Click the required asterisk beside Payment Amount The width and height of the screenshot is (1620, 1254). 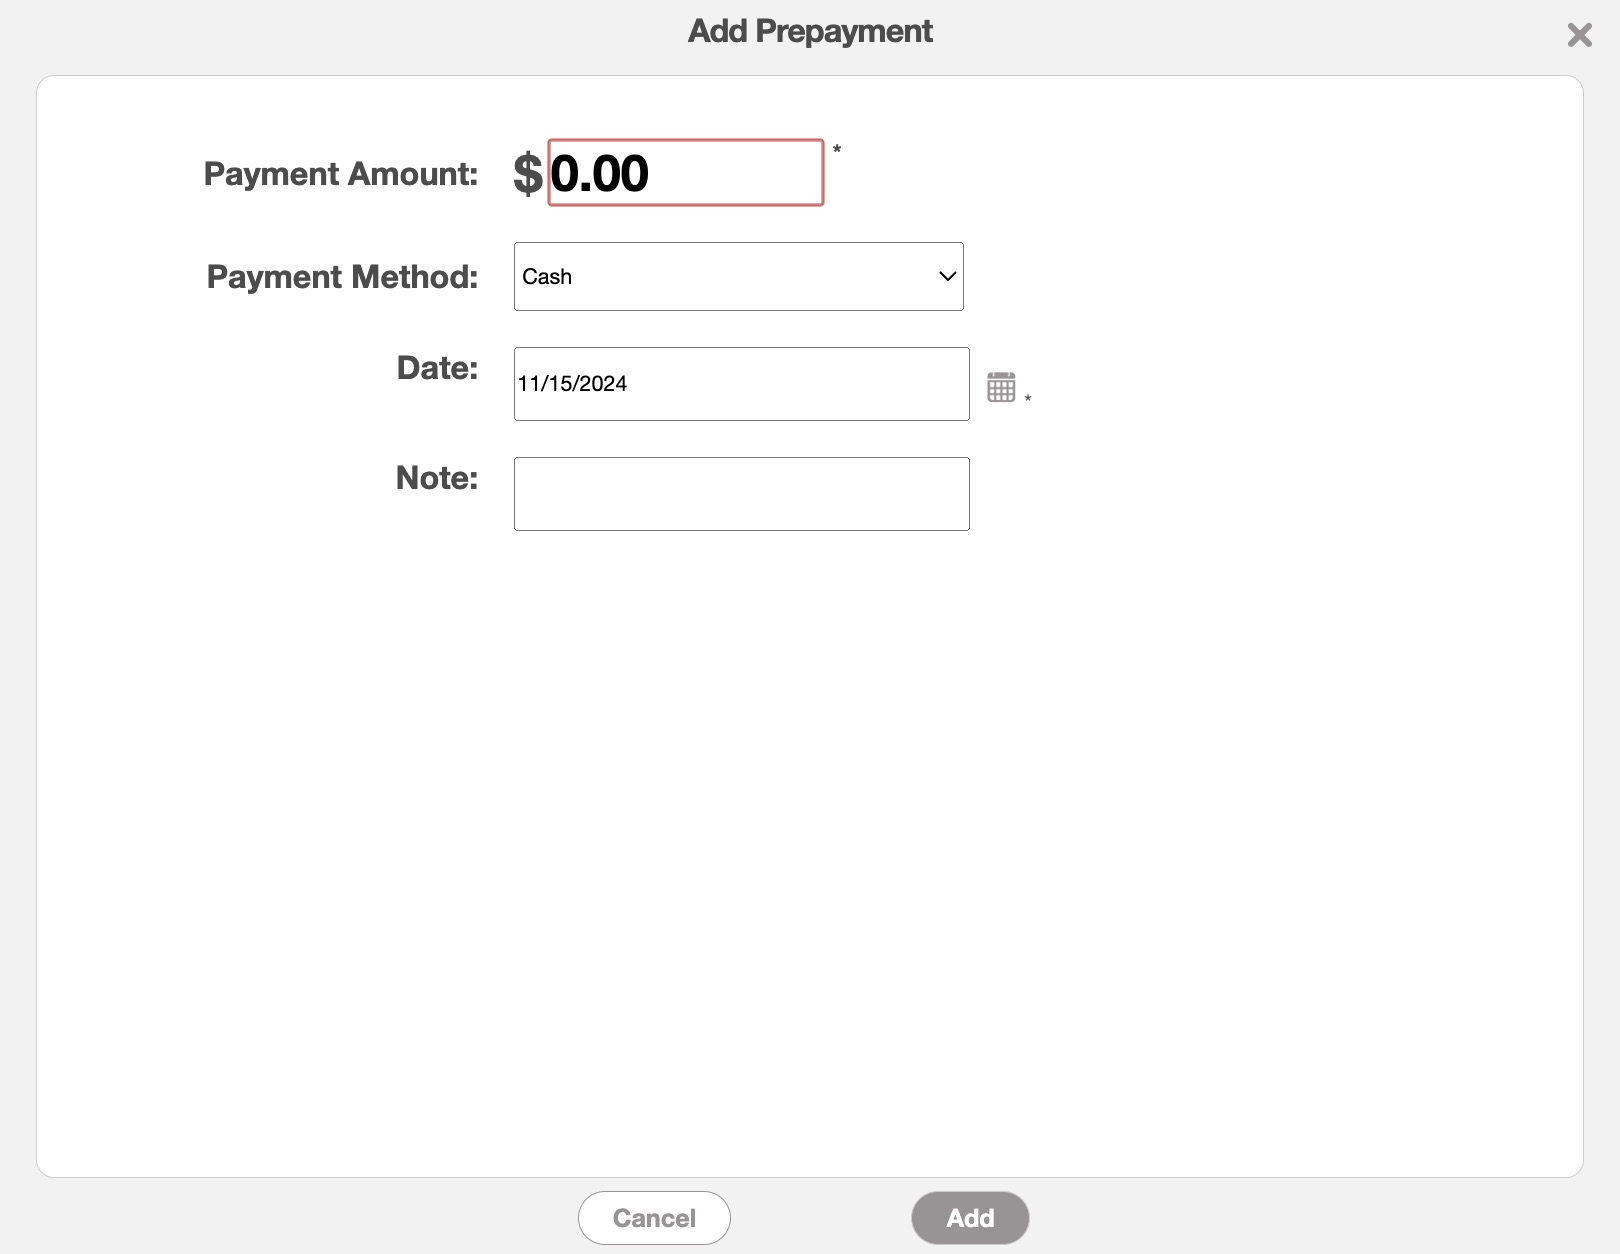click(837, 150)
